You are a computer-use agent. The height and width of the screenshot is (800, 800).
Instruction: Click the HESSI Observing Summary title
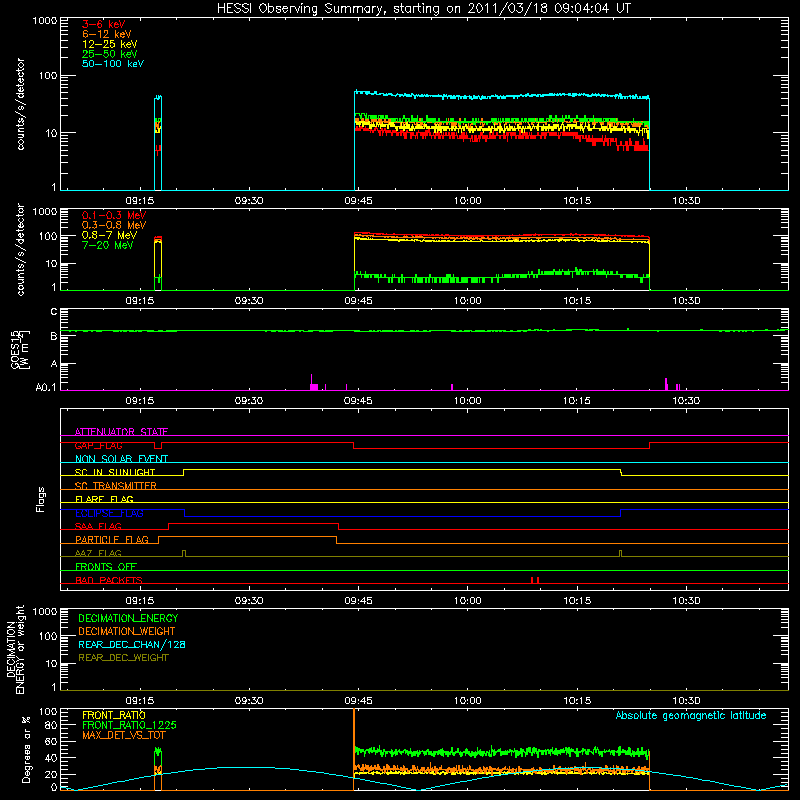tap(423, 9)
